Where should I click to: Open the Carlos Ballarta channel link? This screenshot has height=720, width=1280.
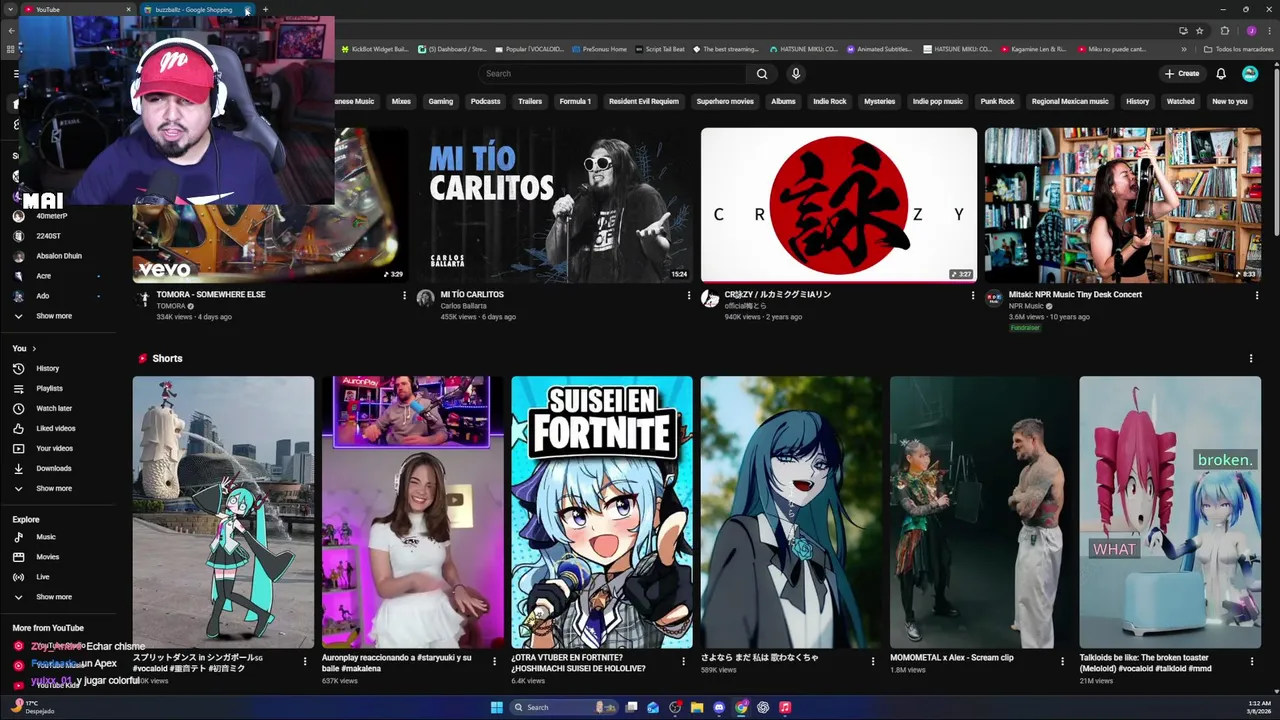point(464,306)
